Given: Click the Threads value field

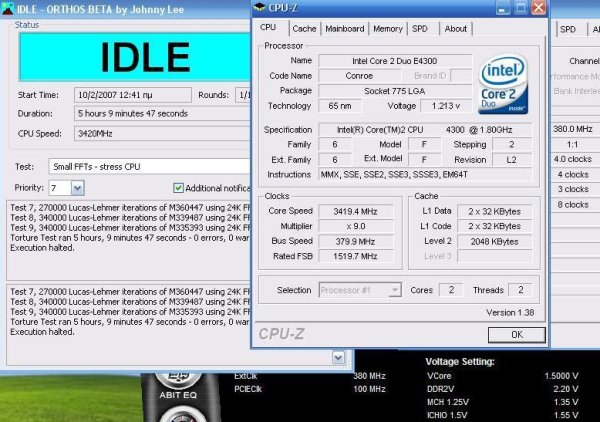Looking at the screenshot, I should click(x=520, y=290).
